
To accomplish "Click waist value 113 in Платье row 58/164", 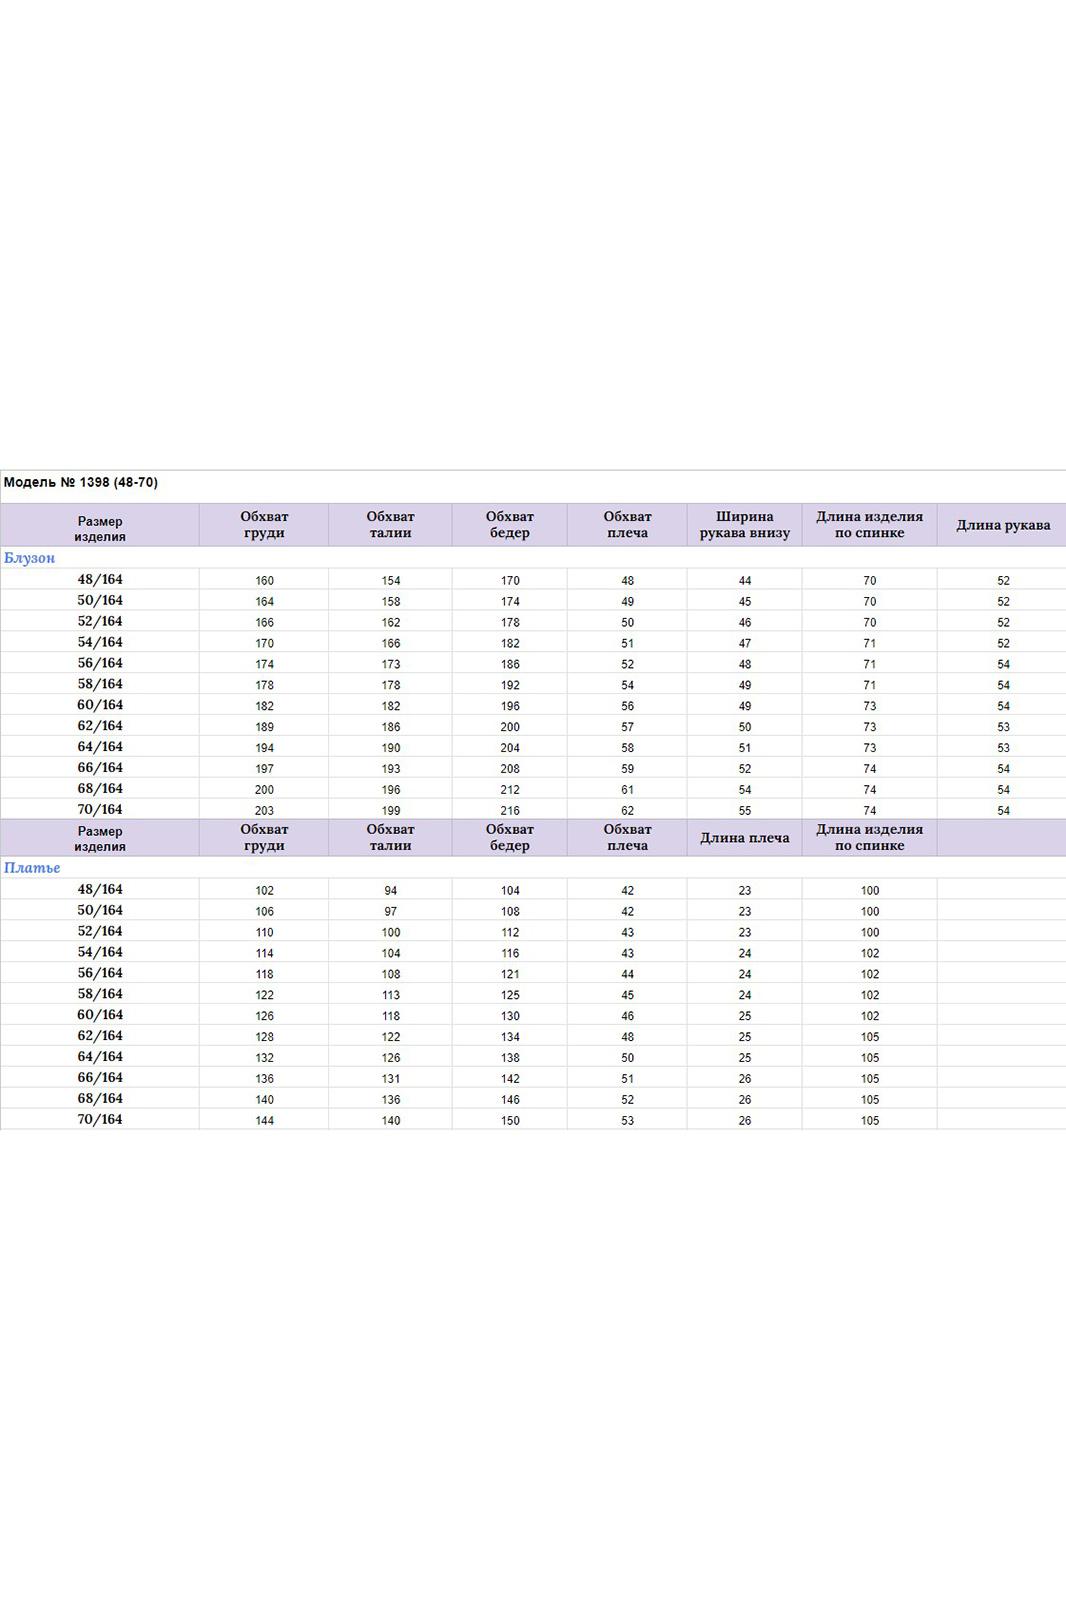I will (x=390, y=995).
